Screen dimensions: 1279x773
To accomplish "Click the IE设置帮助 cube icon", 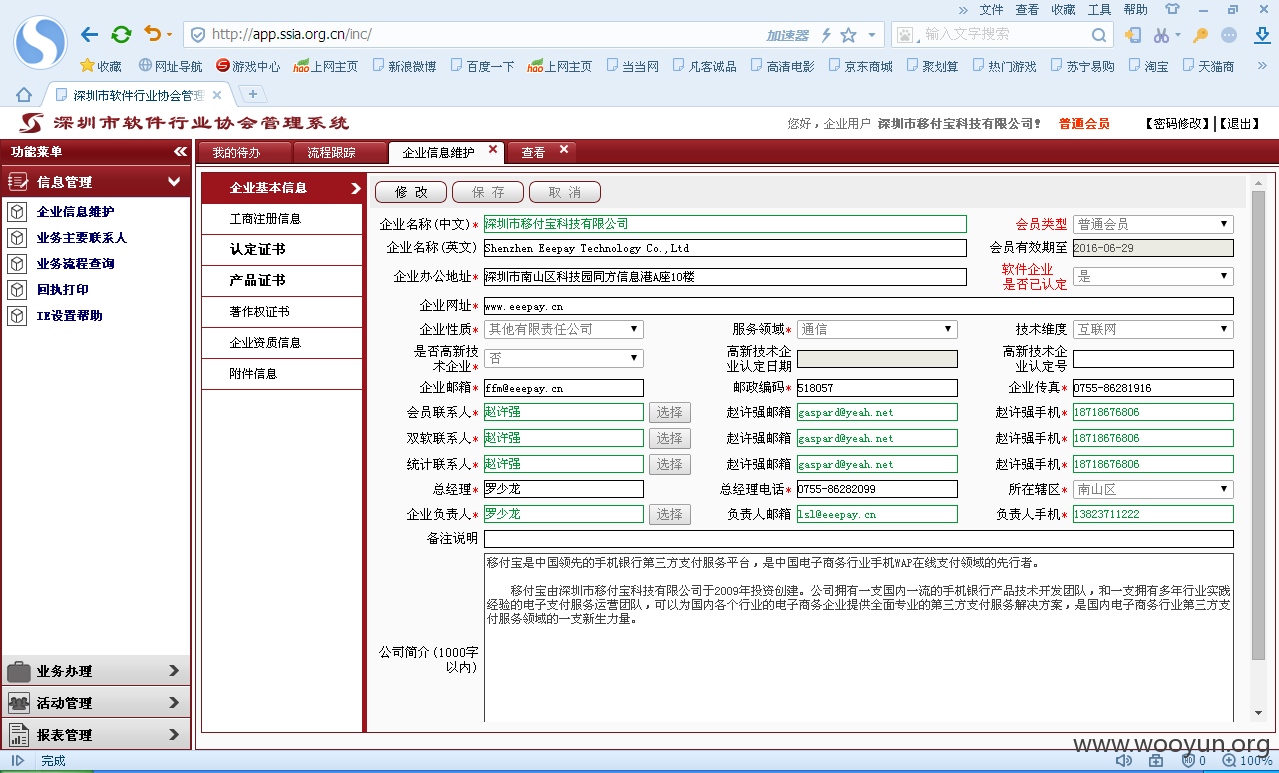I will pos(16,316).
